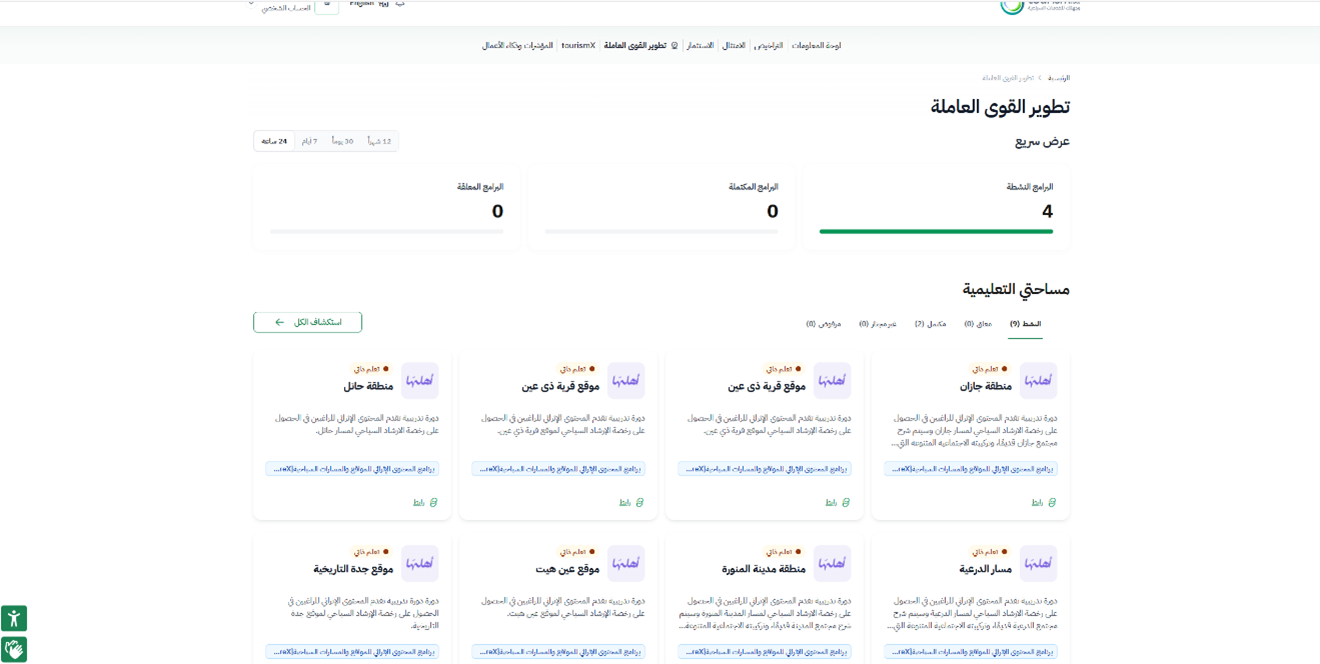Open the منطقة حائل course title
Screen dimensions: 1320x664
[x=368, y=386]
